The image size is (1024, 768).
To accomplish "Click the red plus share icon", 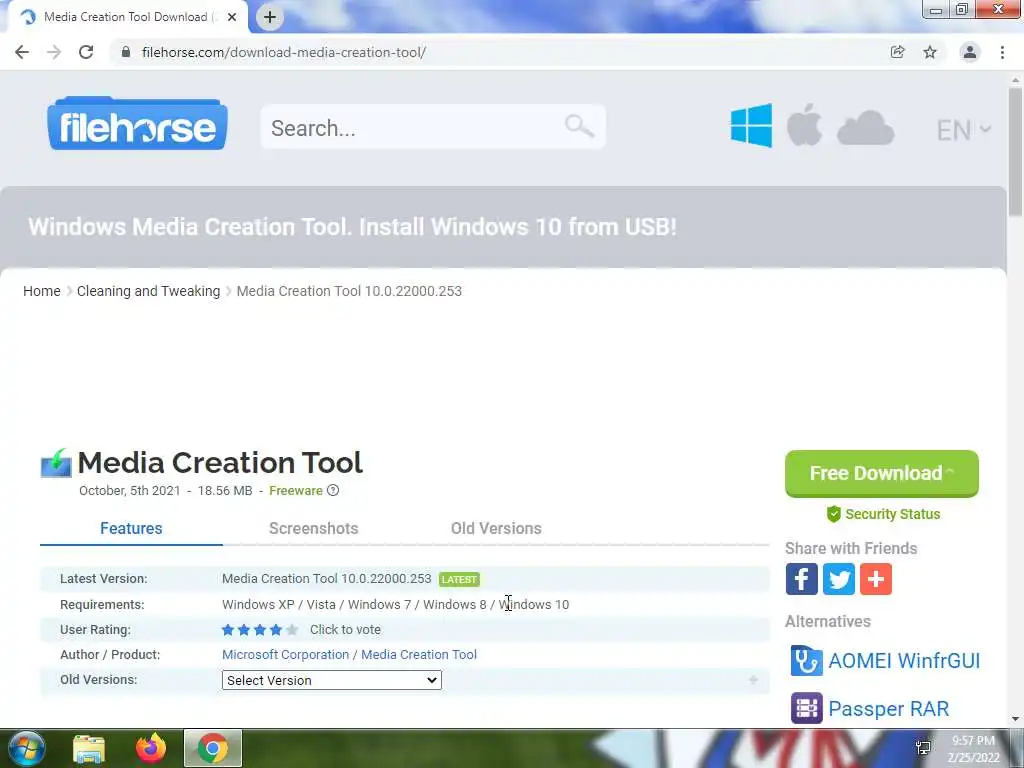I will click(x=876, y=579).
